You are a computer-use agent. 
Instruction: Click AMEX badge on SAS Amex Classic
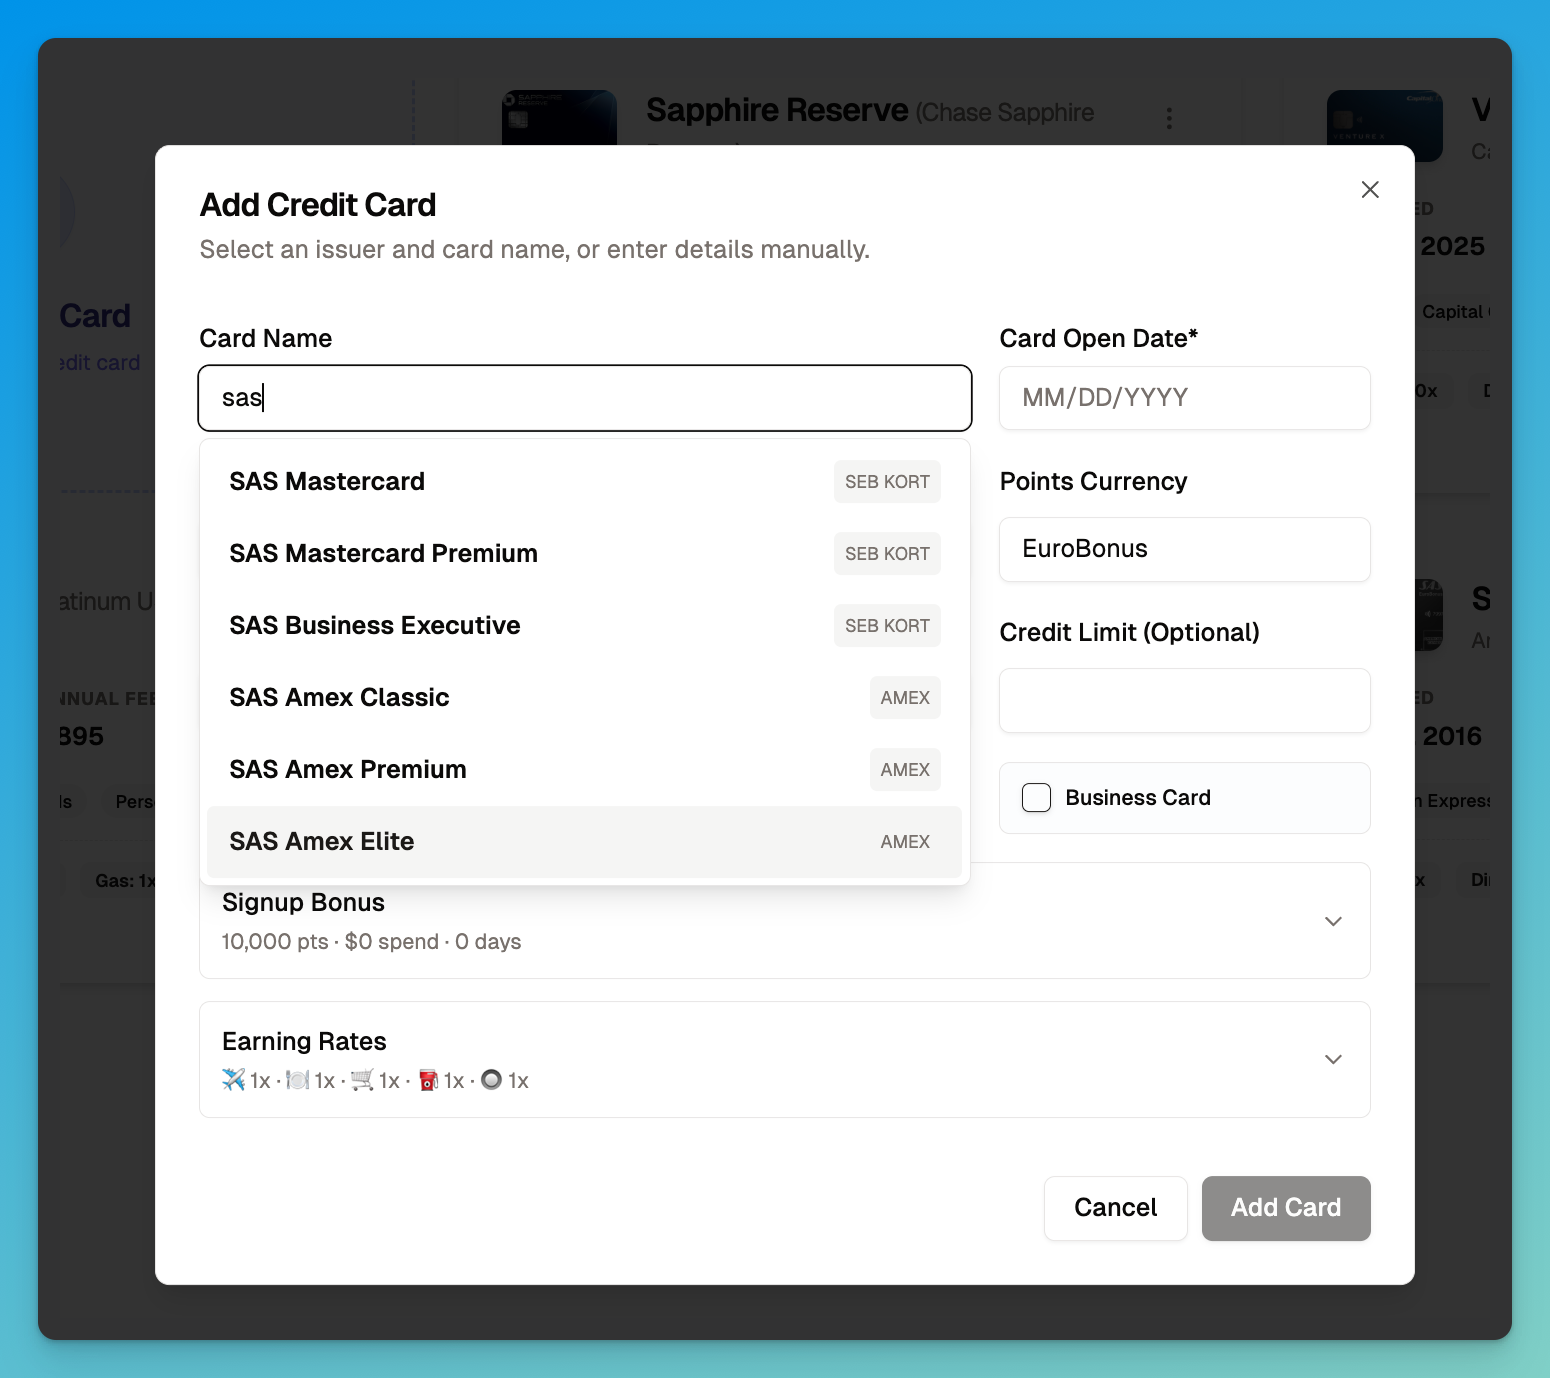[x=905, y=698]
